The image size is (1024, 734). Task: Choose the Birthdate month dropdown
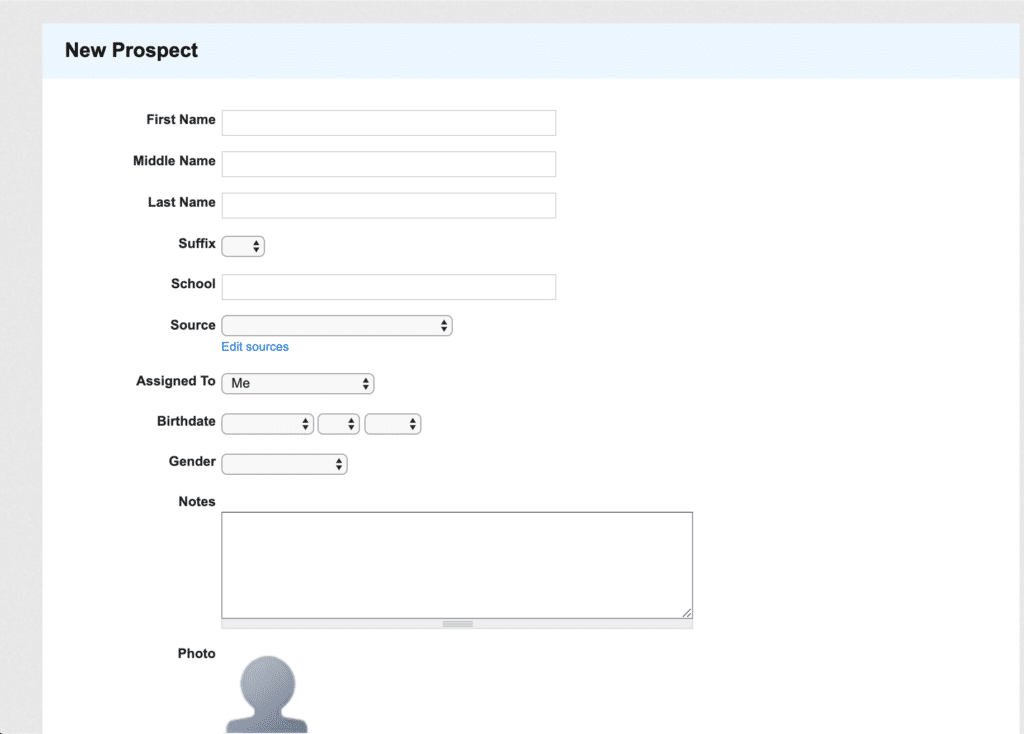pyautogui.click(x=268, y=424)
